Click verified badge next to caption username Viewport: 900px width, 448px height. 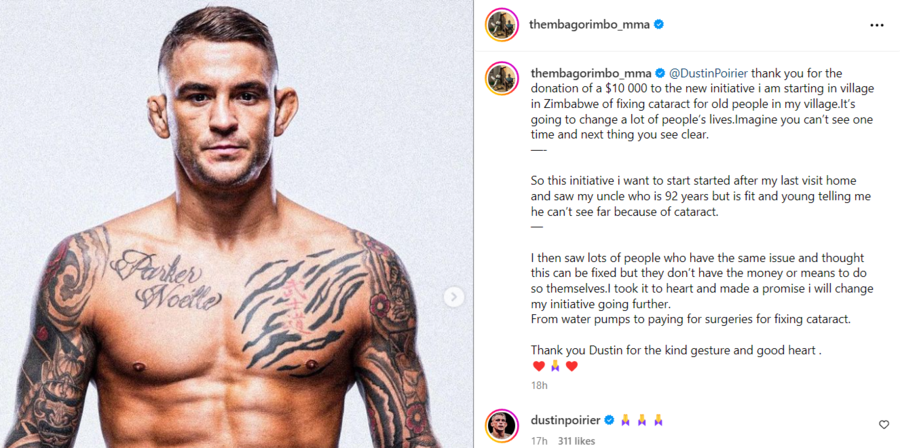(660, 73)
